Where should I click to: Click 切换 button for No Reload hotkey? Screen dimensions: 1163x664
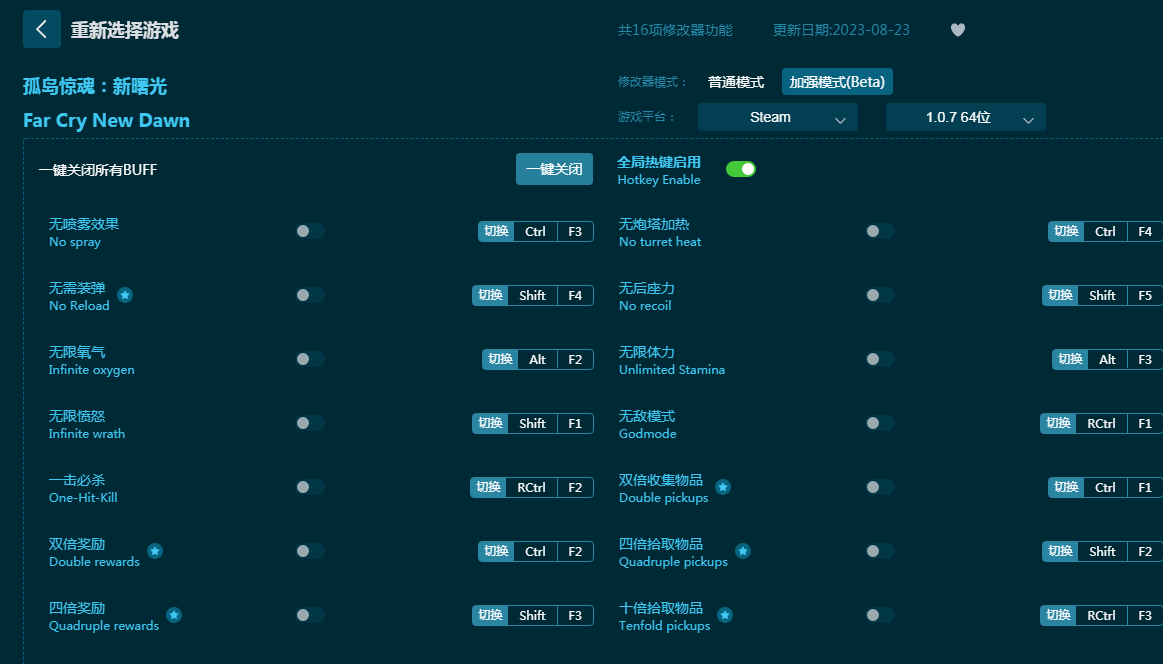(x=490, y=295)
